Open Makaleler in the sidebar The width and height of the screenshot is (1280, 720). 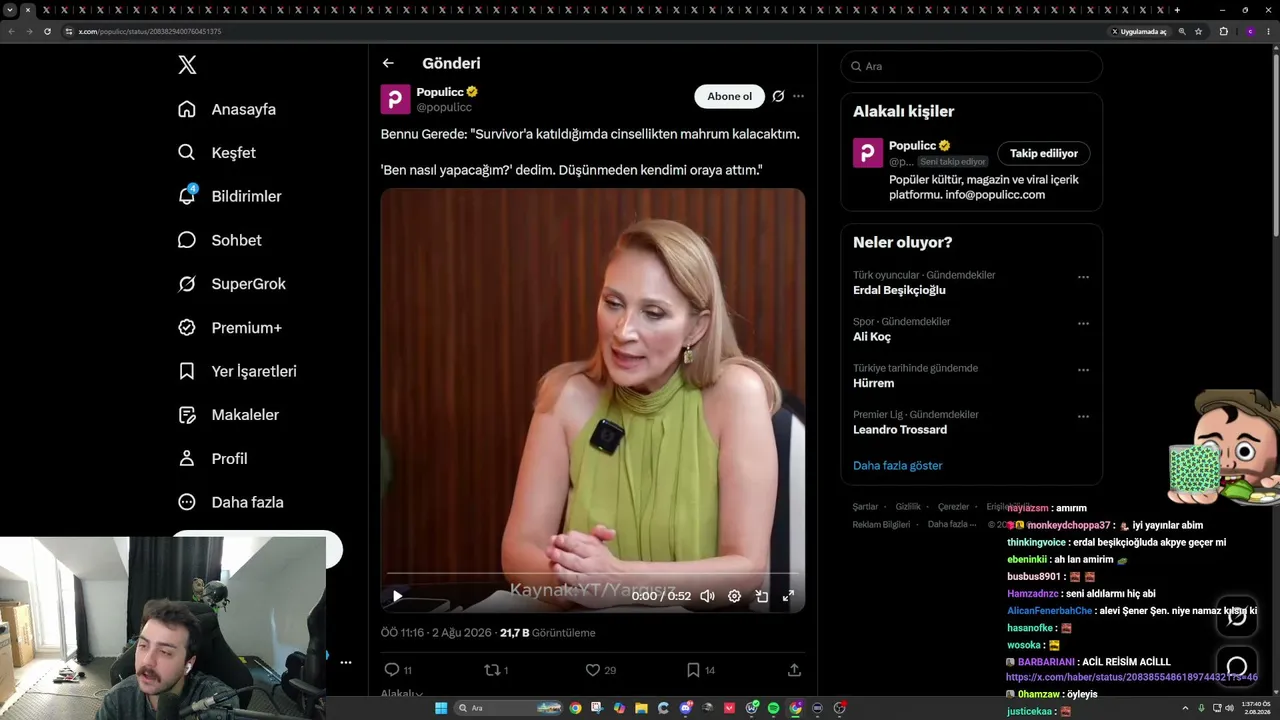[x=229, y=415]
